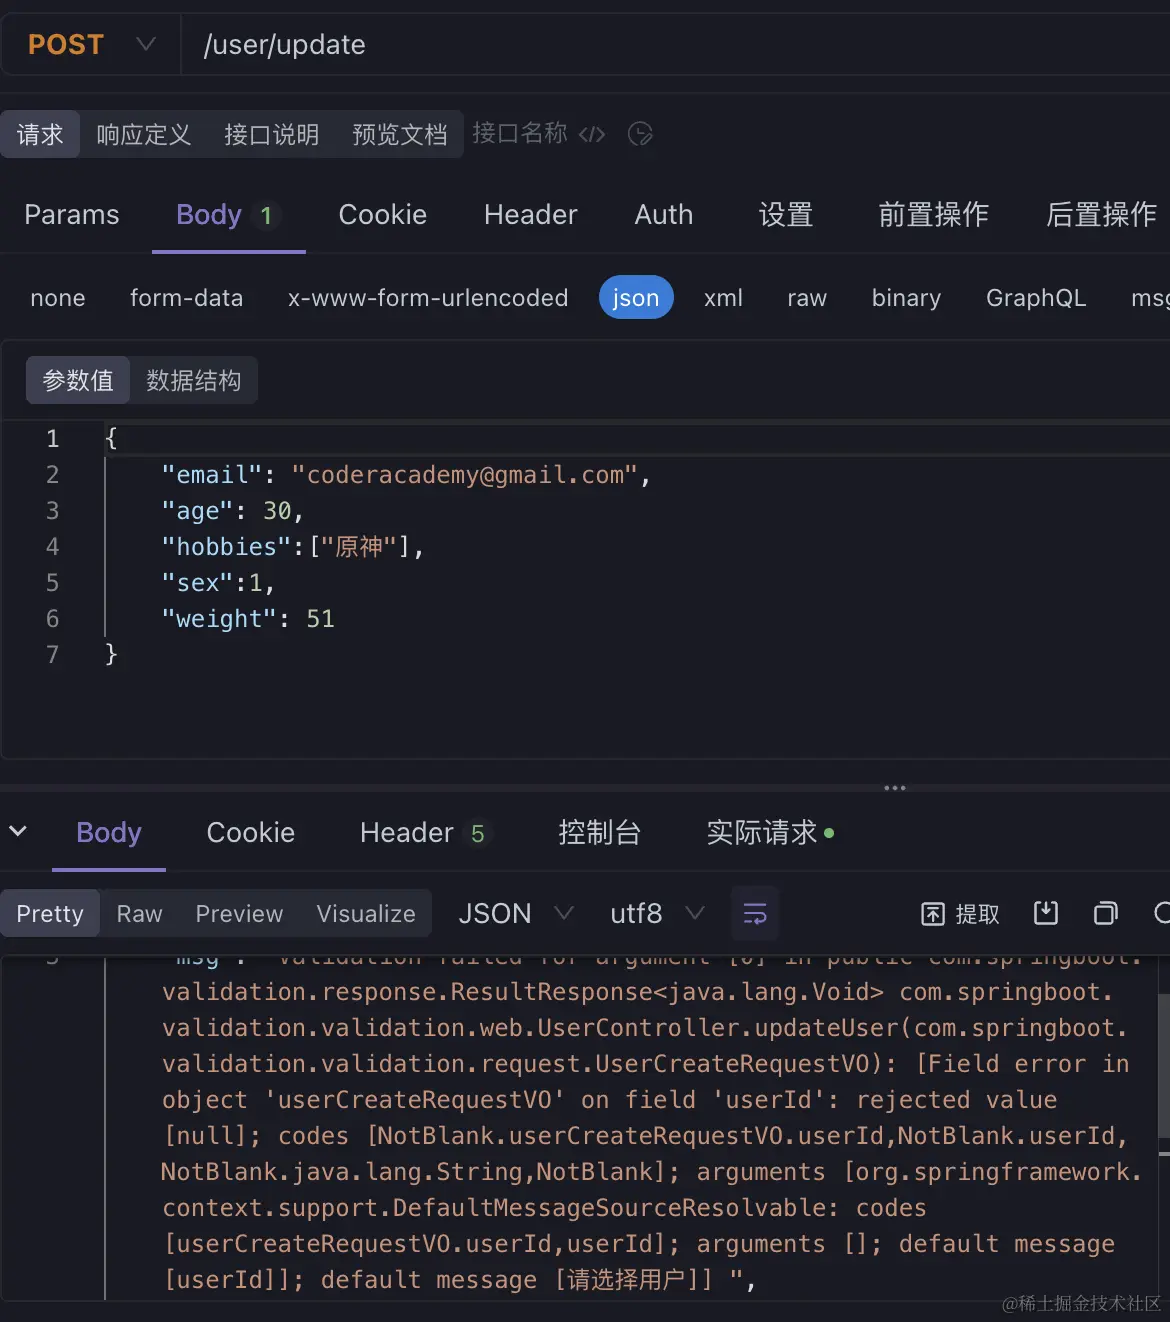The width and height of the screenshot is (1170, 1322).
Task: Click the copy response icon
Action: pos(1105,912)
